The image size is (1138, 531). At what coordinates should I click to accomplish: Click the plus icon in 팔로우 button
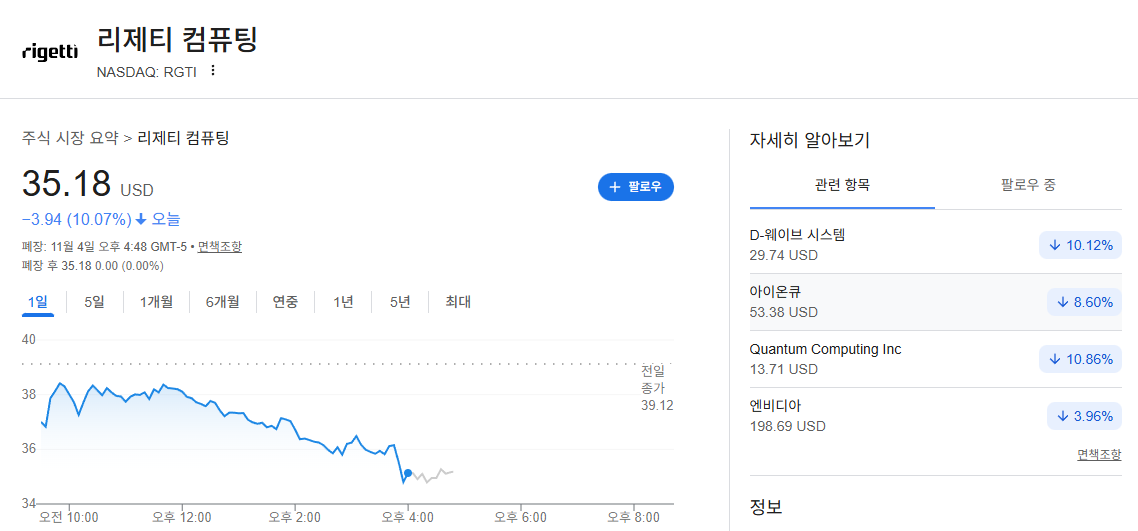(615, 187)
